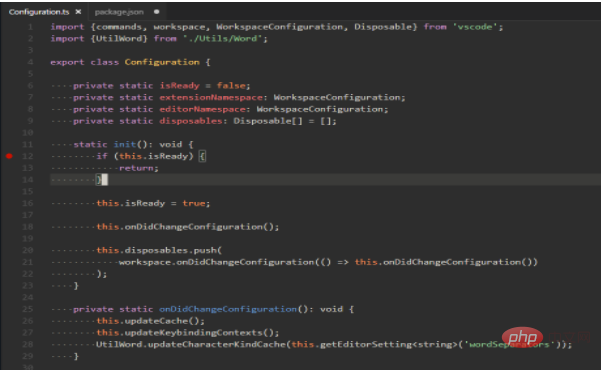
Task: Click this.onDidChangeConfiguration() on line 18
Action: [185, 227]
